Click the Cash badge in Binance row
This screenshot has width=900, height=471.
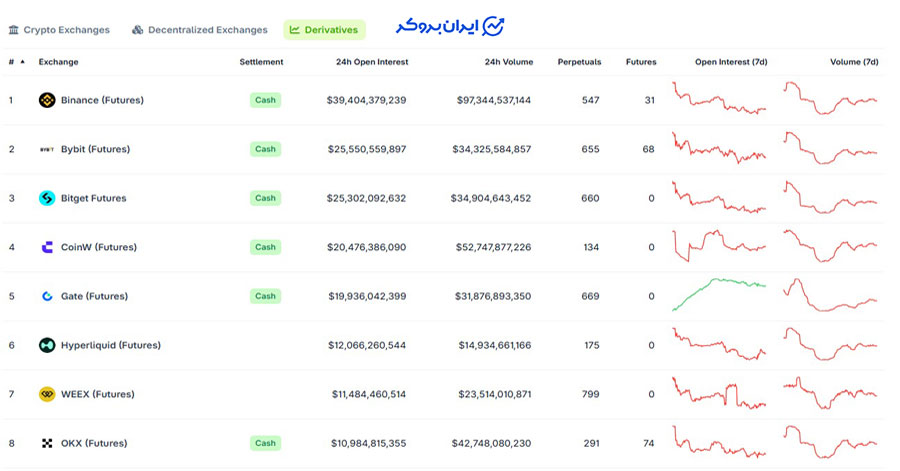(265, 100)
